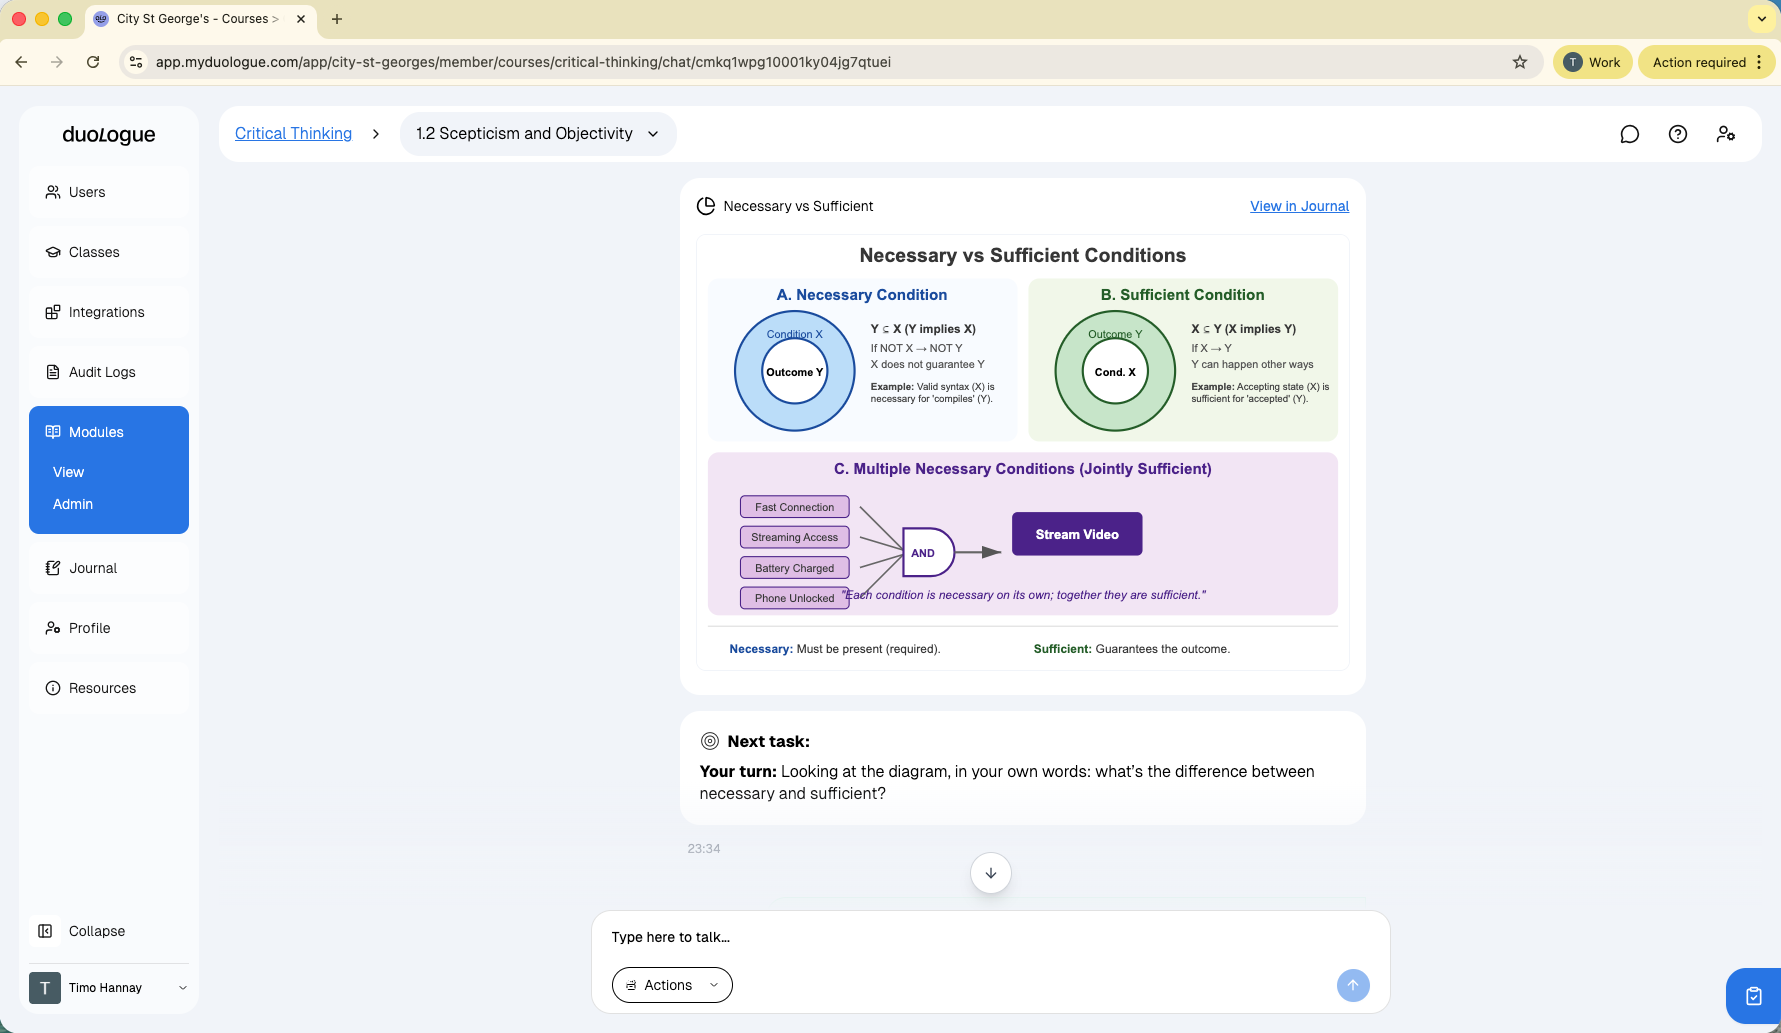Click the browser address bar URL
The image size is (1781, 1033).
[x=523, y=62]
